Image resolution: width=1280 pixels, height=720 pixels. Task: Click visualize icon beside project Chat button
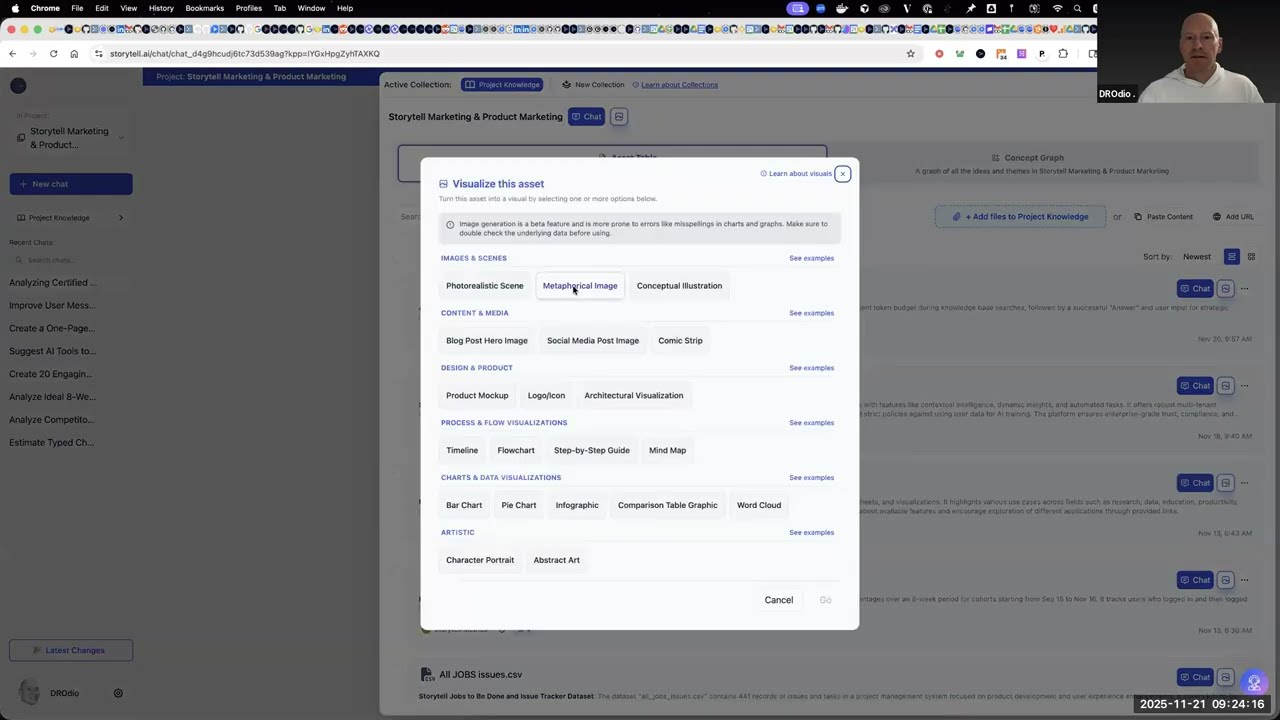coord(619,117)
